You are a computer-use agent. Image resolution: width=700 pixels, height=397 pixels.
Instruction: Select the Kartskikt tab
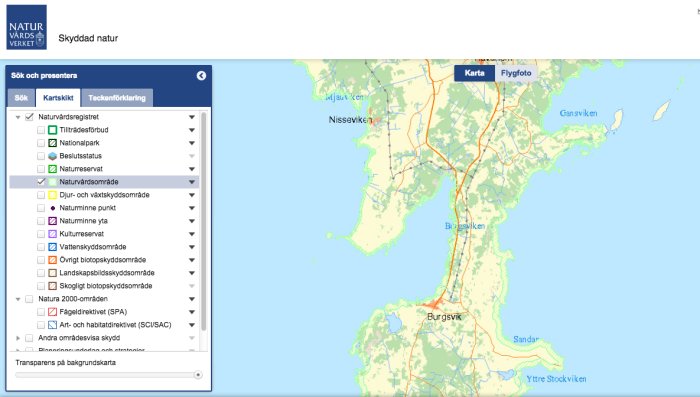pyautogui.click(x=58, y=98)
